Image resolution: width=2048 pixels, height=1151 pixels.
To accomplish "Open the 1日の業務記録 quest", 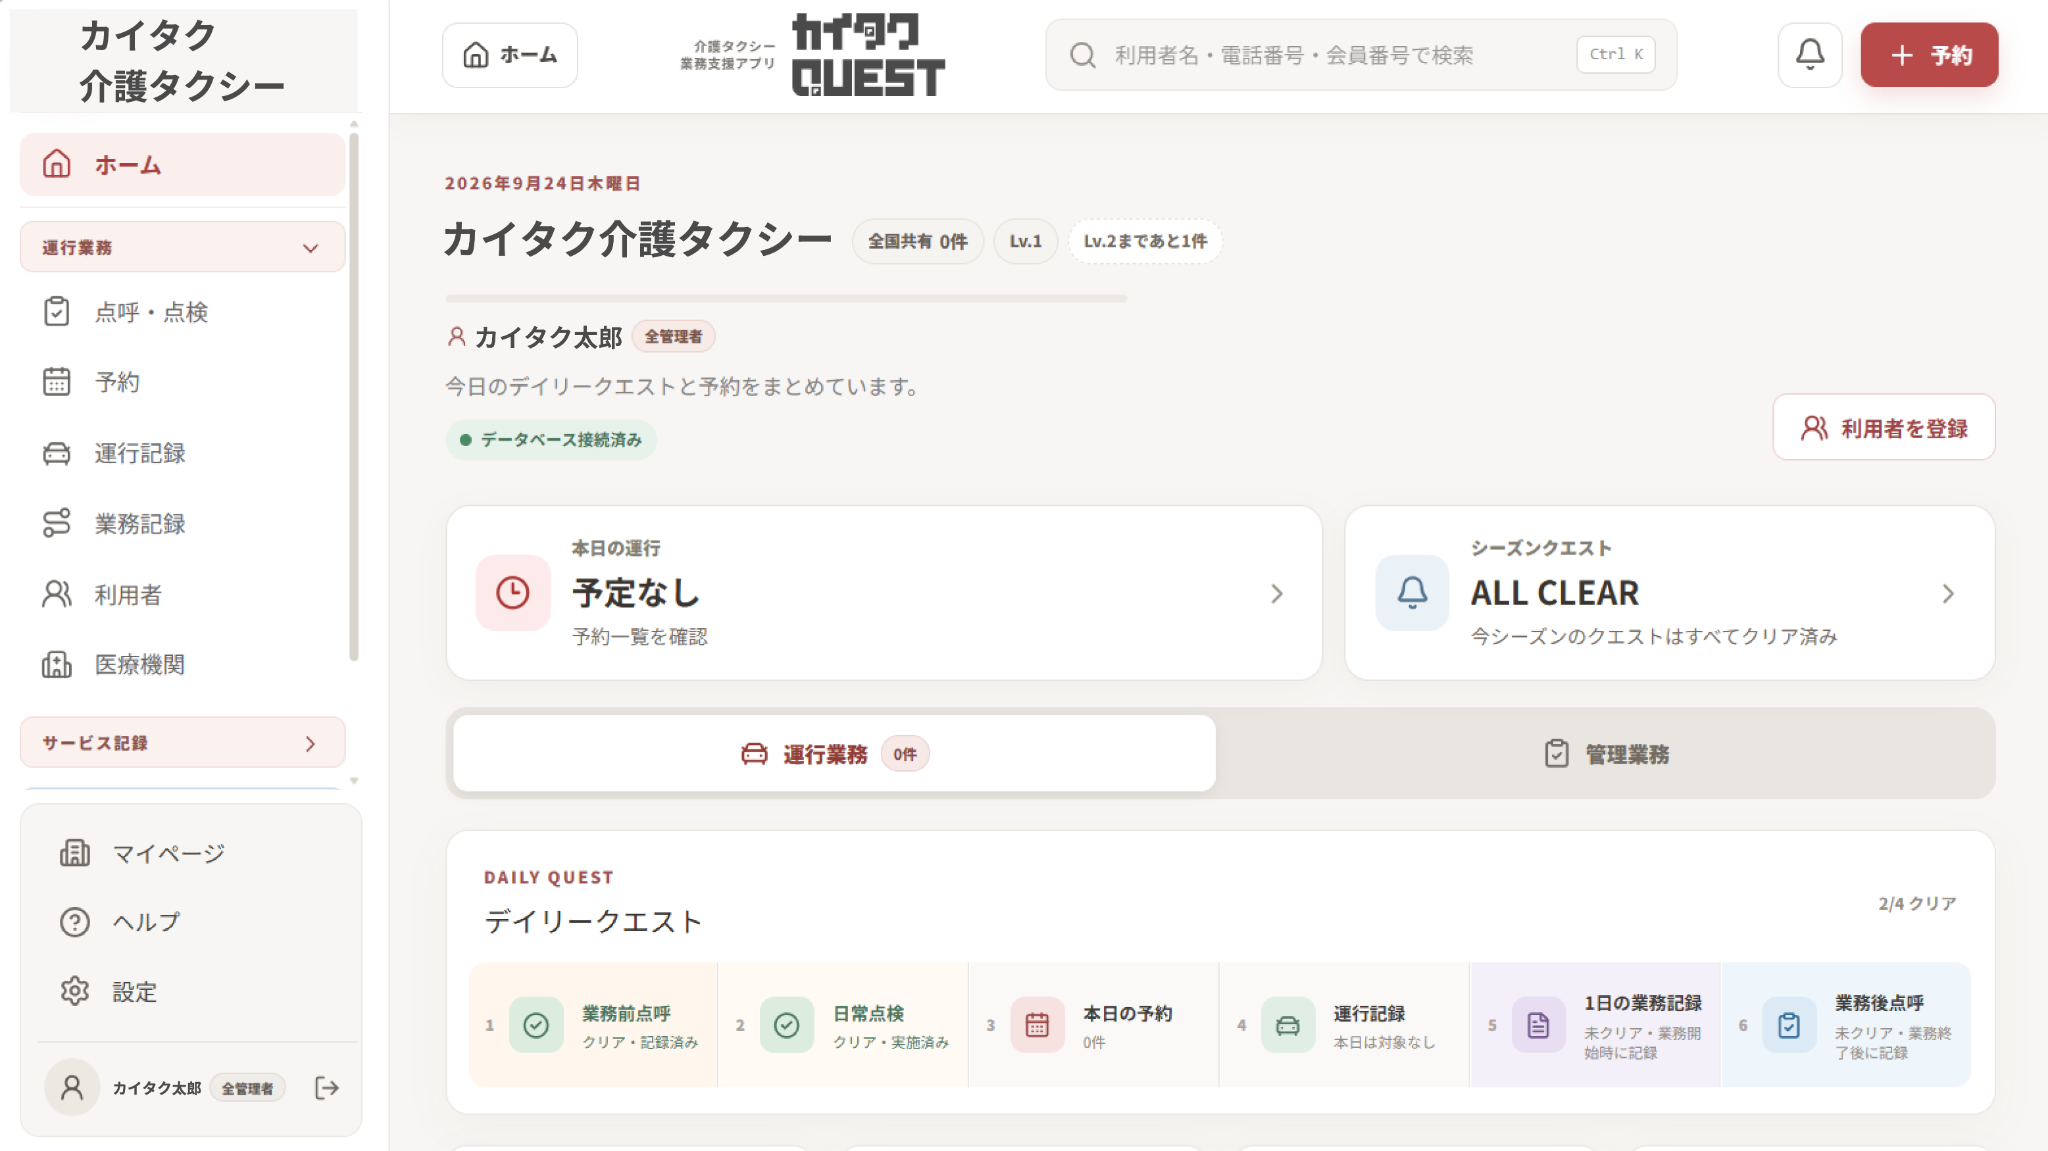I will [x=1596, y=1025].
